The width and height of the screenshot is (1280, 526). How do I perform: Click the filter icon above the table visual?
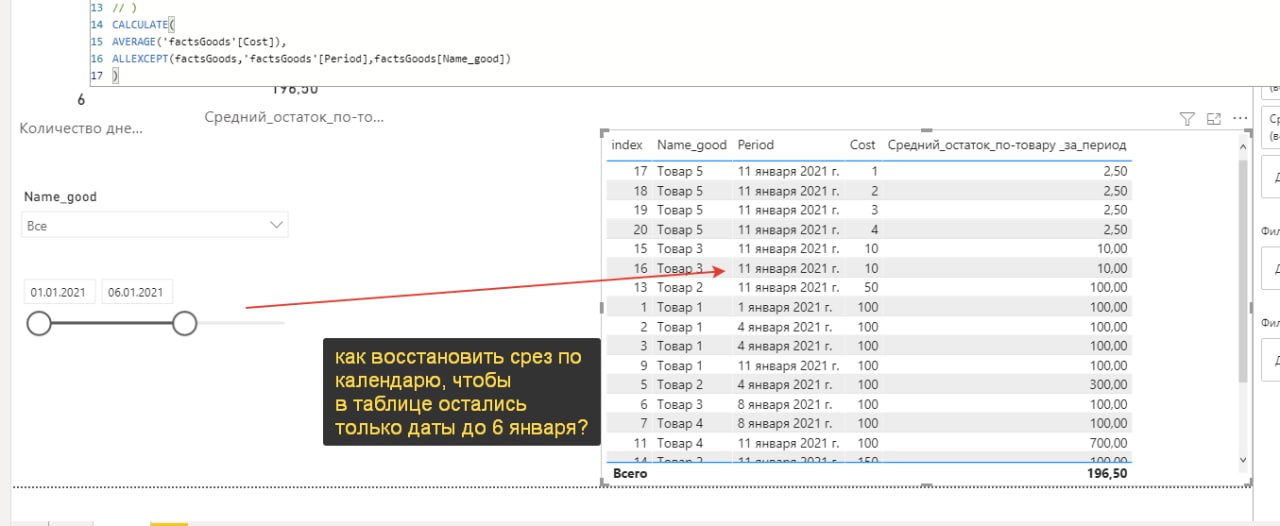(x=1187, y=119)
